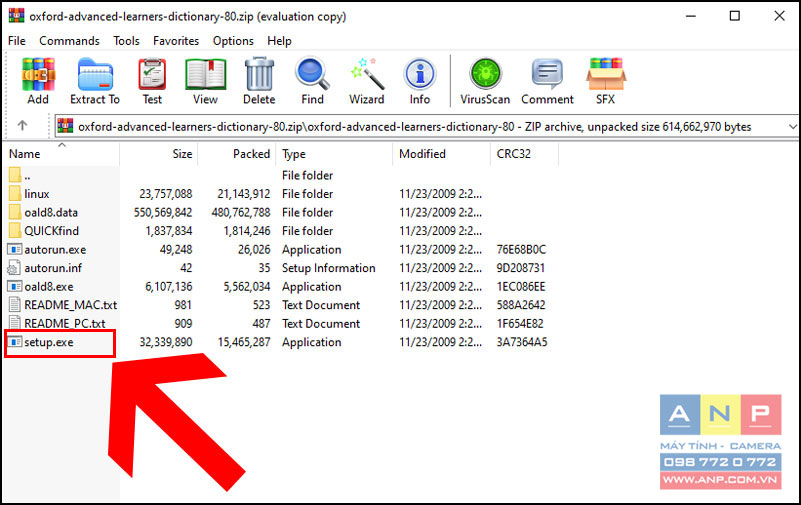The image size is (801, 505).
Task: Click CRC32 value 3A7364A5
Action: [522, 342]
